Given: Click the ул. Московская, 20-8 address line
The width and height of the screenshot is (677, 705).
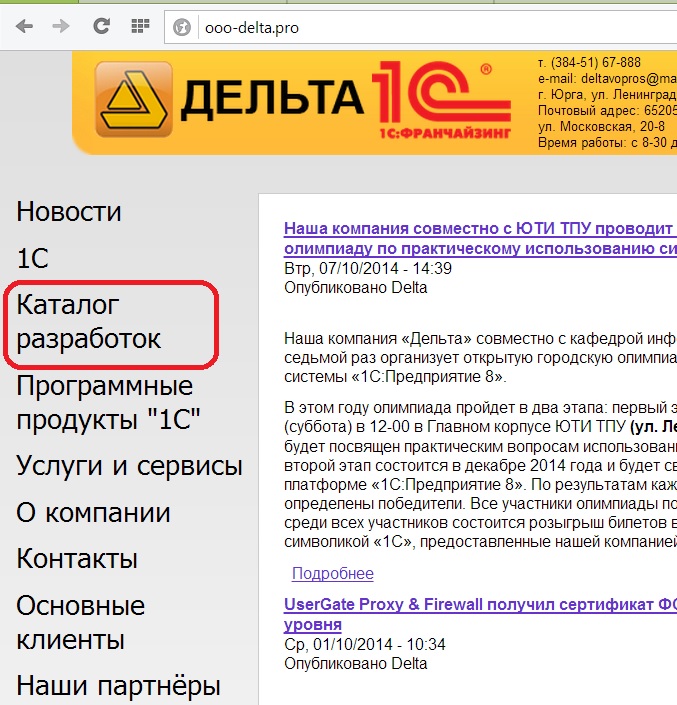Looking at the screenshot, I should click(x=601, y=127).
